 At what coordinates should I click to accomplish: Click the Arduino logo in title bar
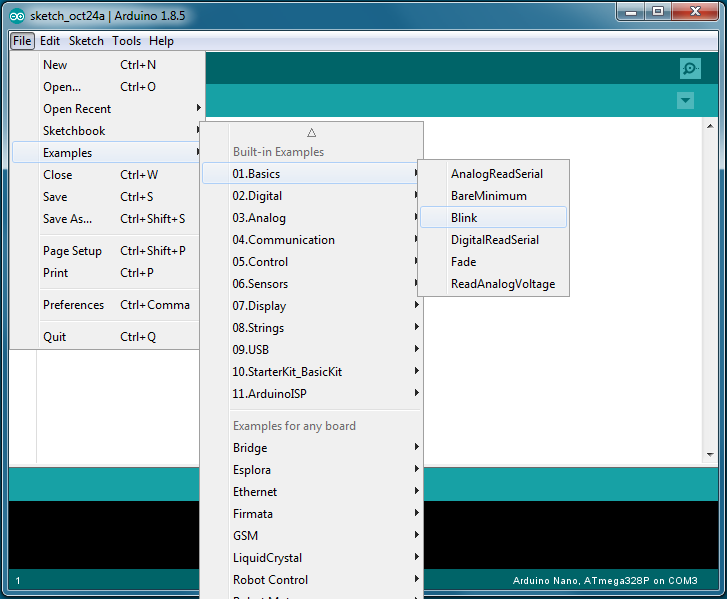click(x=17, y=16)
